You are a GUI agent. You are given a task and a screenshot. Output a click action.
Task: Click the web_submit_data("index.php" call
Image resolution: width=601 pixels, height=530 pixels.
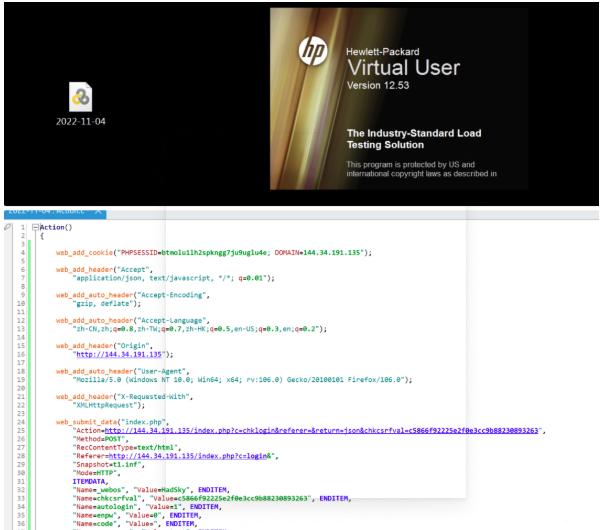[x=112, y=422]
